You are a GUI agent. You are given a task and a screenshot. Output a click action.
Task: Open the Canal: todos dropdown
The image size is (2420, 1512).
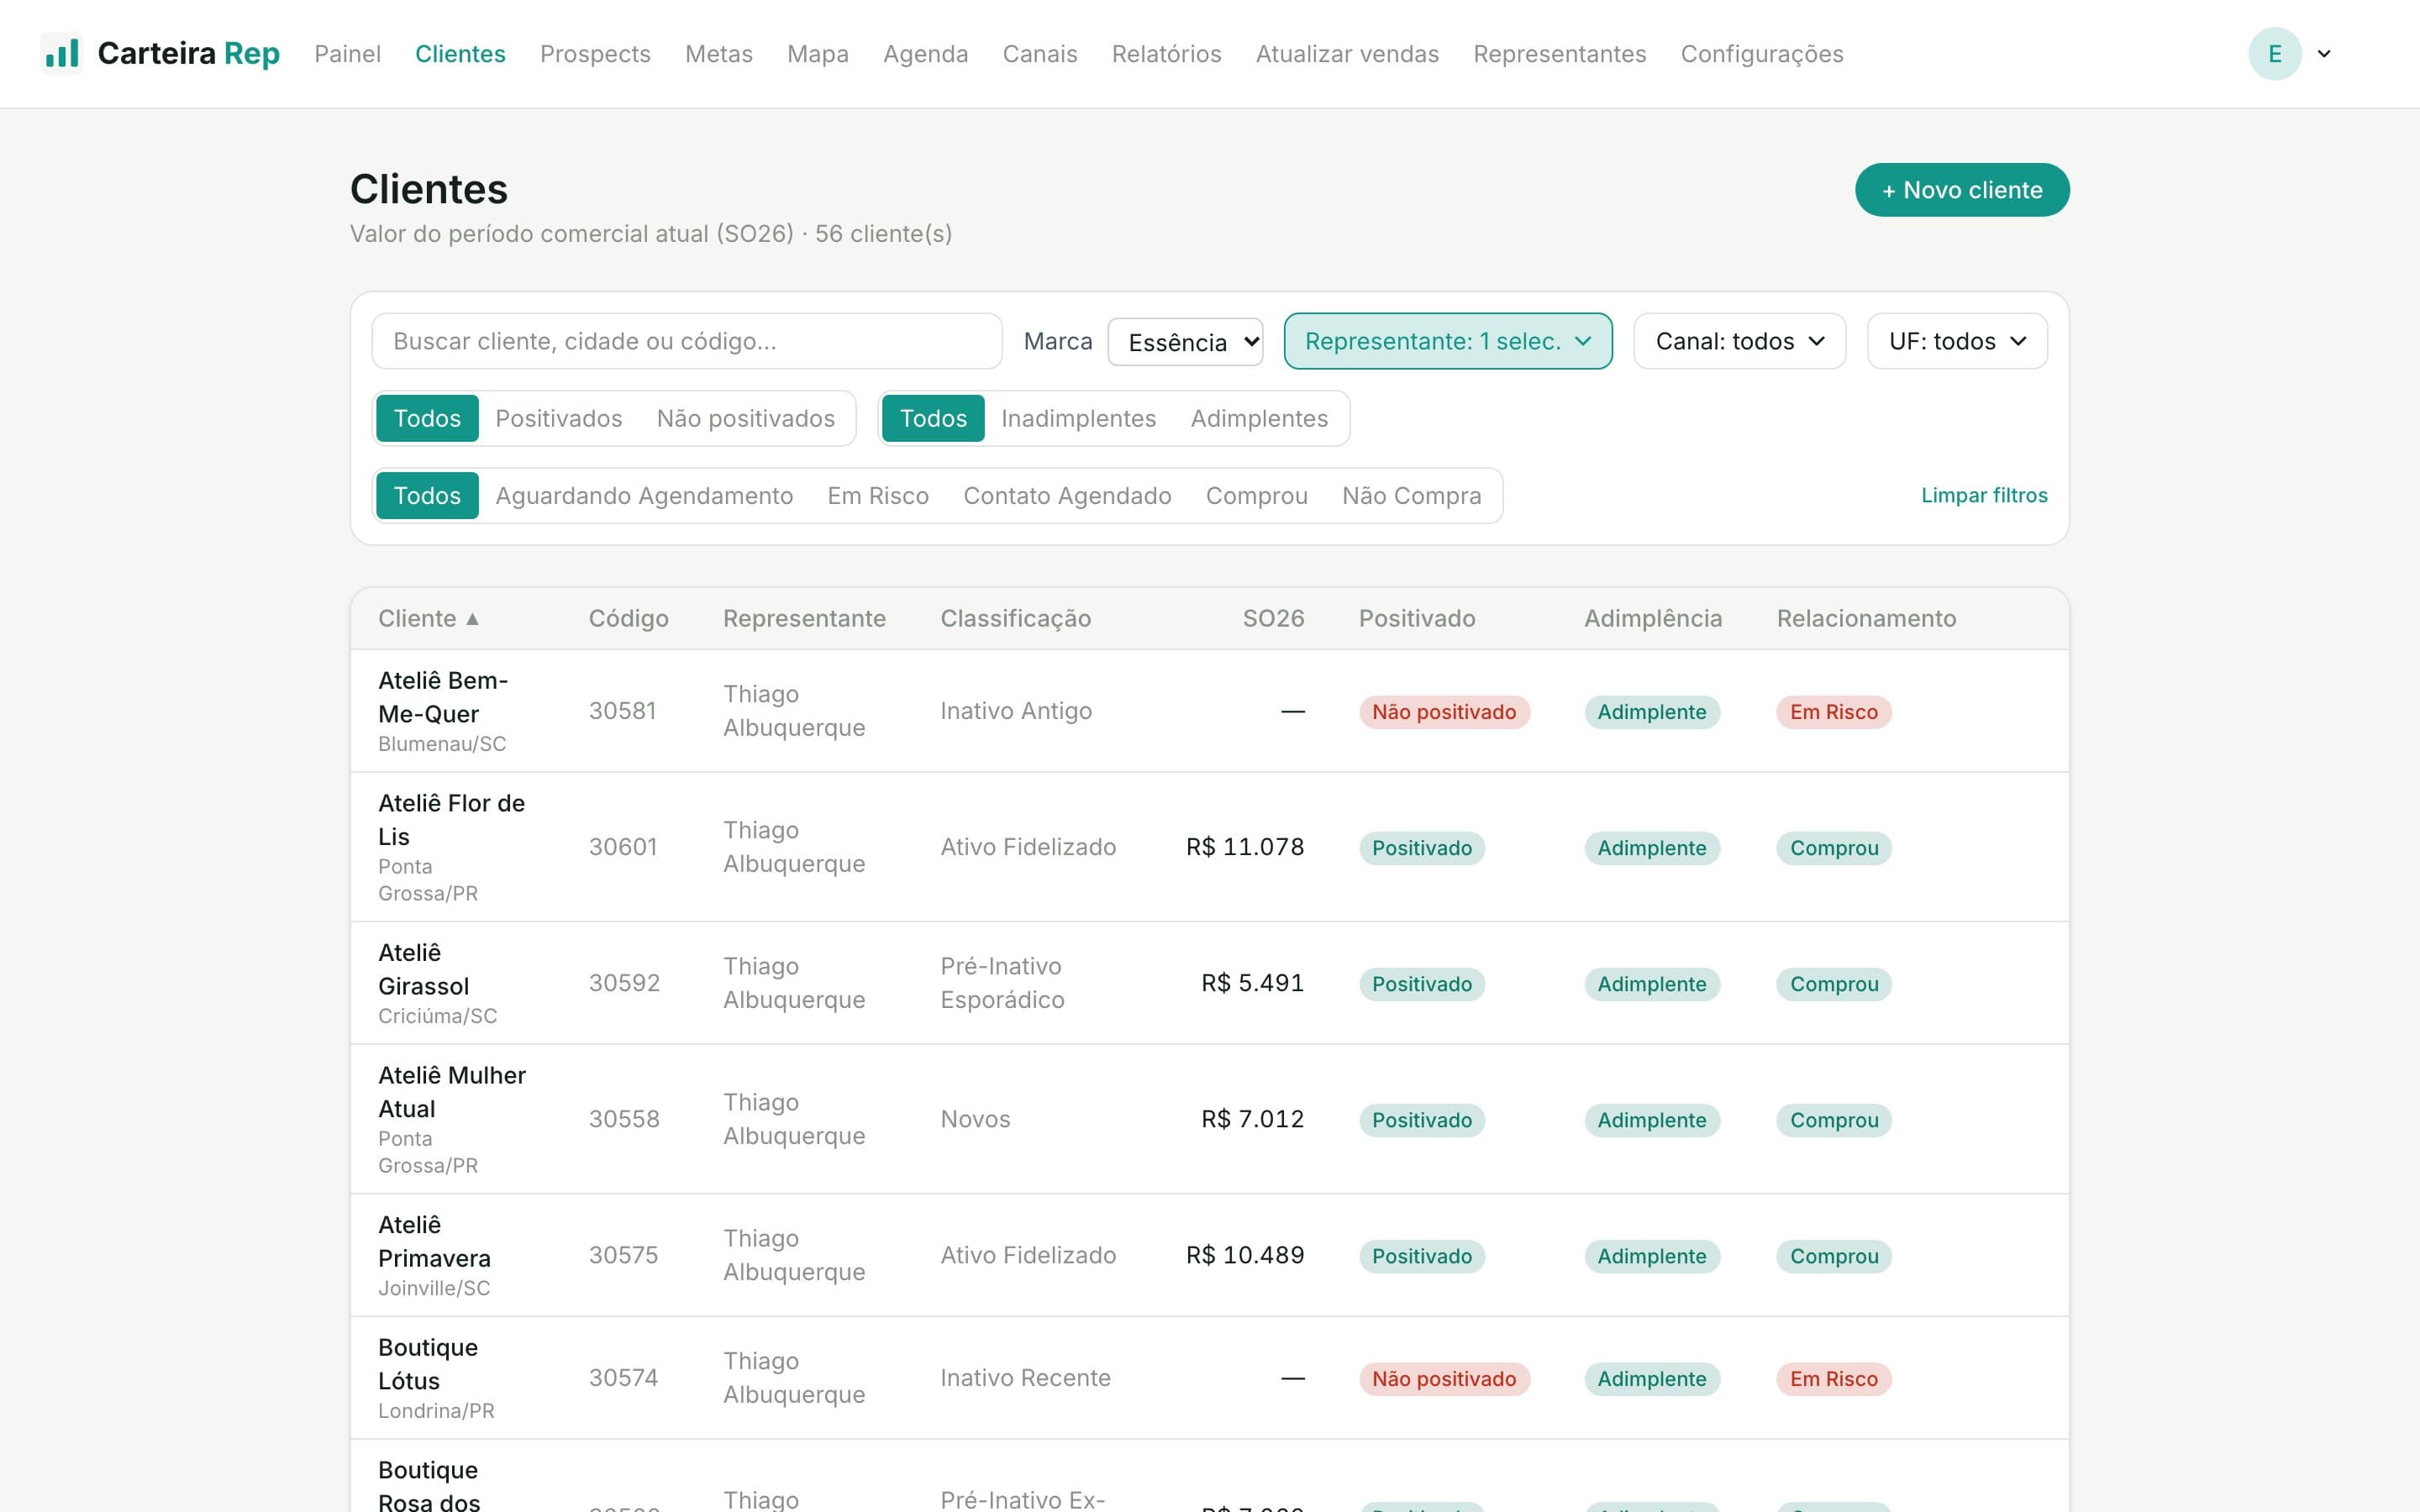pyautogui.click(x=1739, y=341)
